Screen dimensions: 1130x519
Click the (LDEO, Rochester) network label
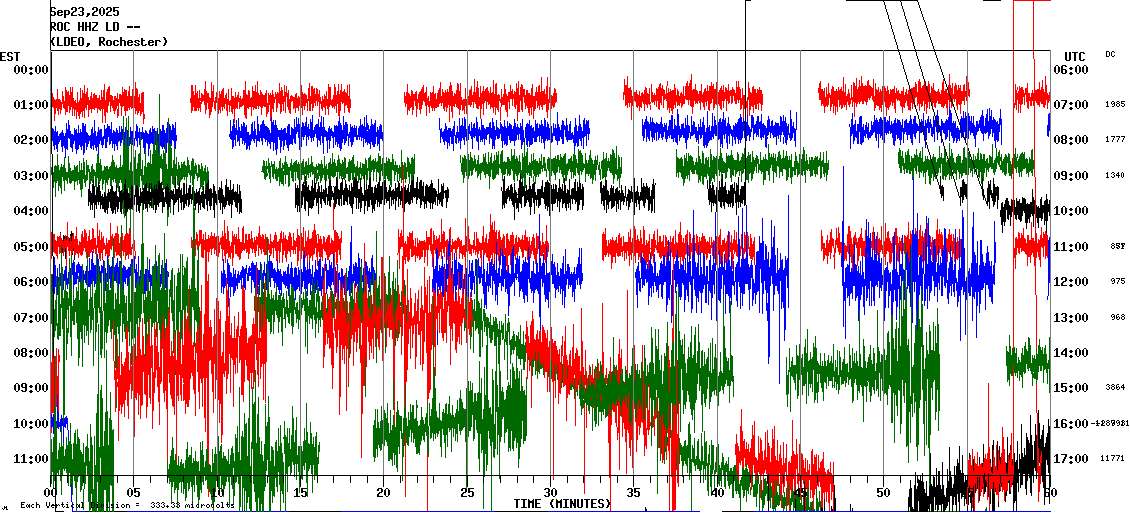pos(109,42)
